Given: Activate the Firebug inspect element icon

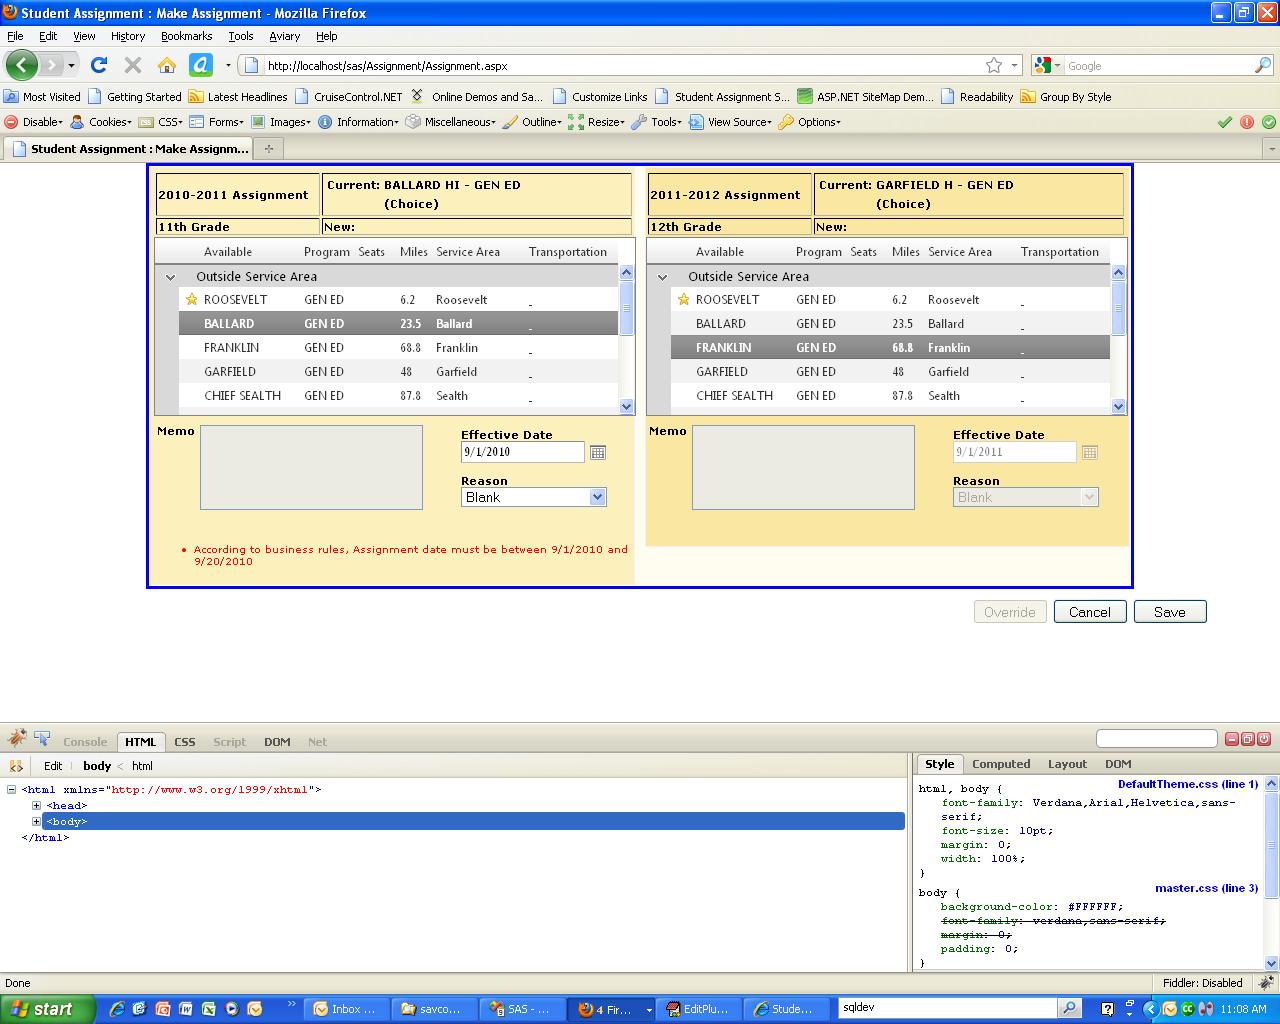Looking at the screenshot, I should tap(42, 739).
